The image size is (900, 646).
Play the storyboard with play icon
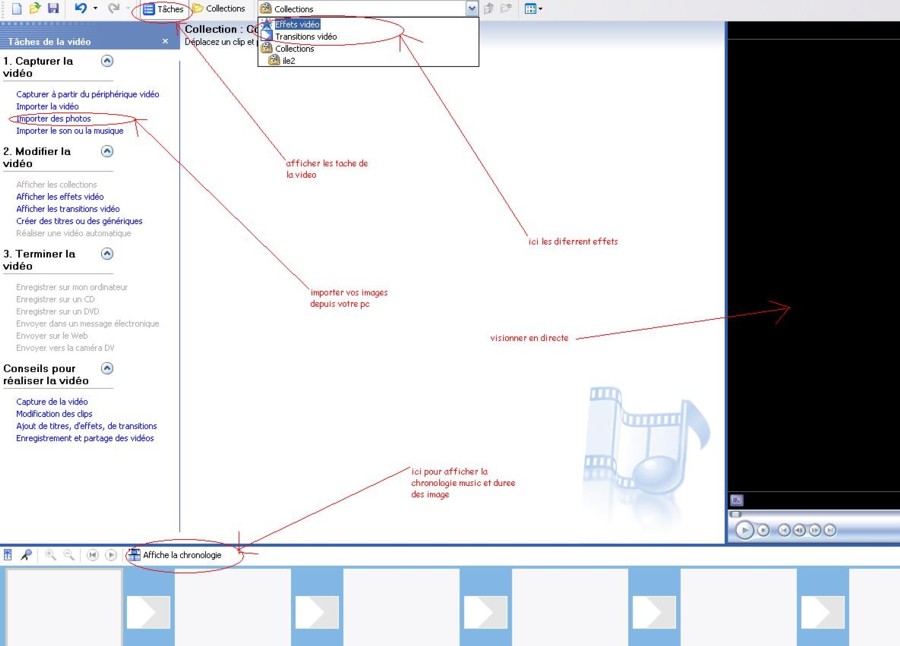111,555
